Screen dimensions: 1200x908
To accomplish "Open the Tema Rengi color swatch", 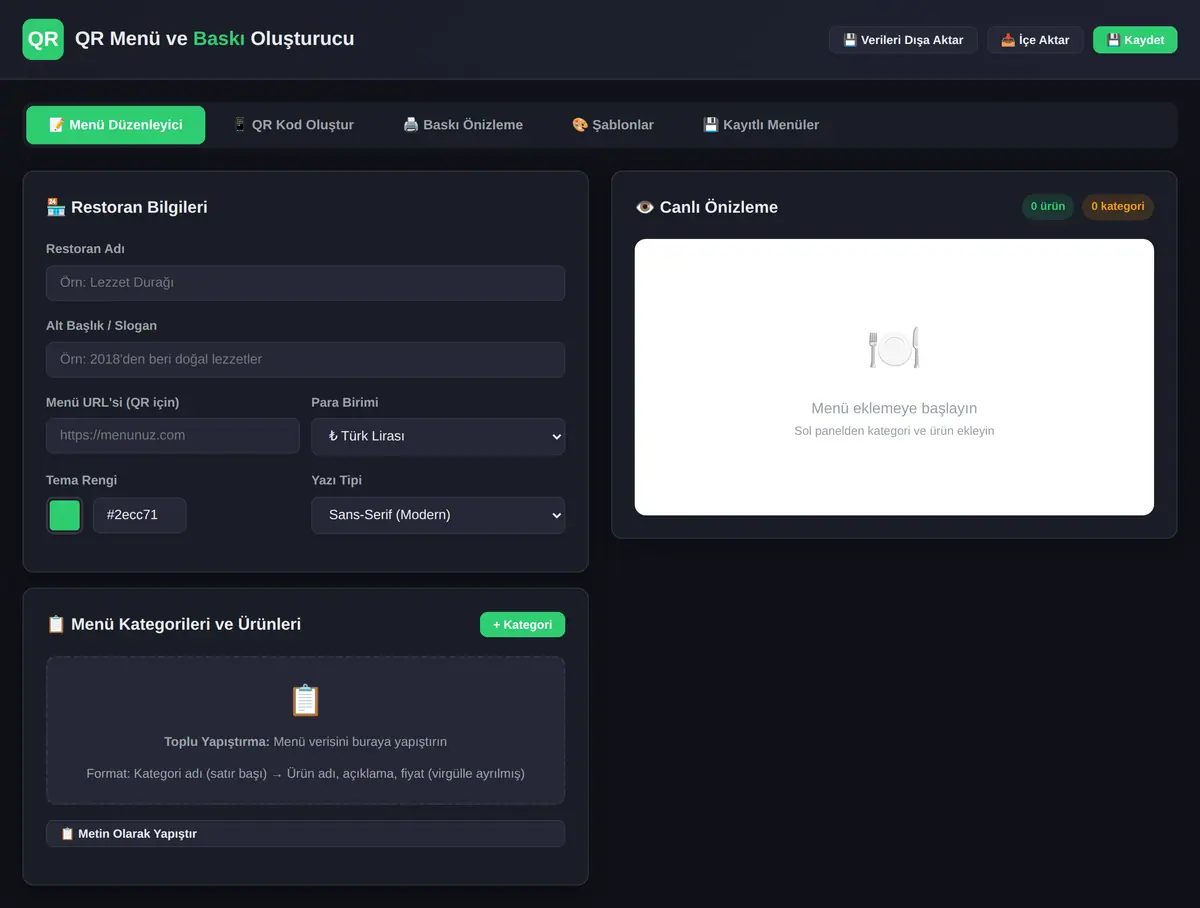I will 65,515.
